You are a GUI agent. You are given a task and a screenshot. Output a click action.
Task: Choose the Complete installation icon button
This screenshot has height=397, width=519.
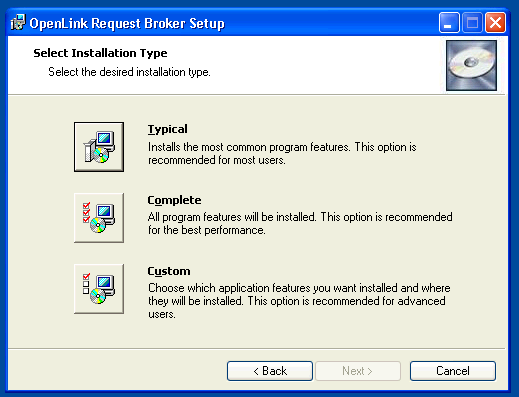pos(99,218)
